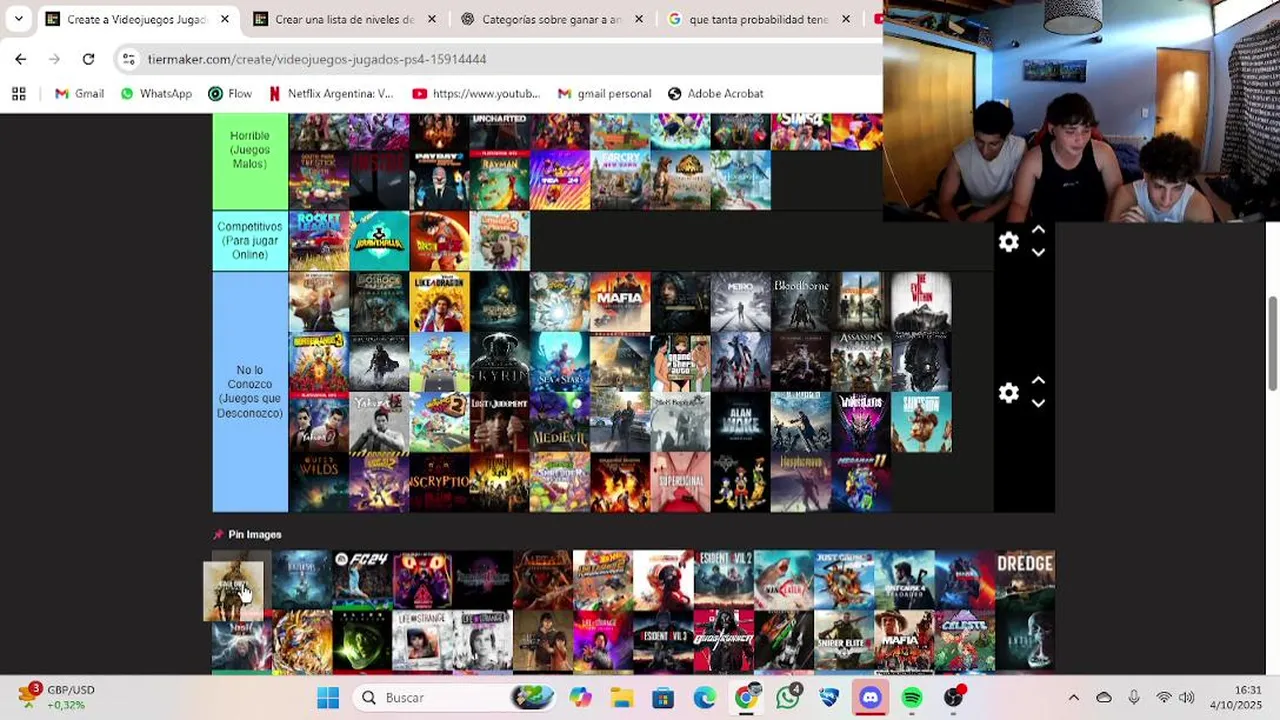Viewport: 1280px width, 720px height.
Task: Click the tiermaker.com address bar
Action: pos(500,59)
